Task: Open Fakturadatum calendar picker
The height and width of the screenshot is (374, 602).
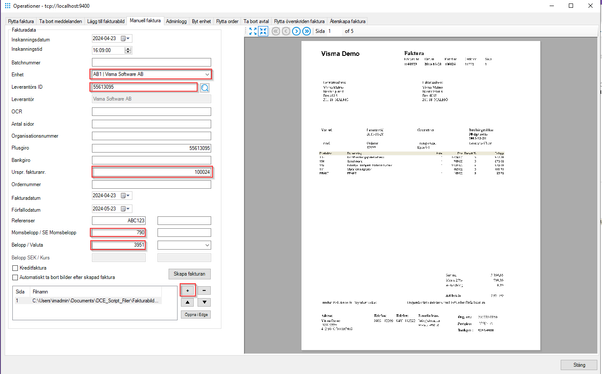Action: pos(126,196)
